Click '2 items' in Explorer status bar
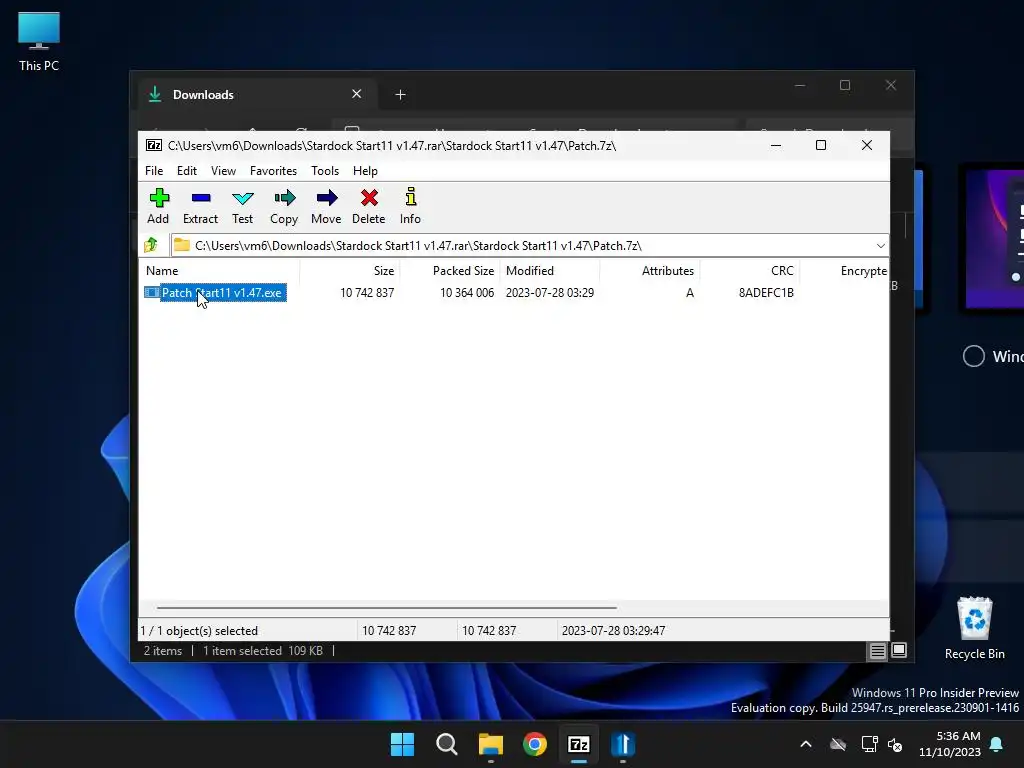1024x768 pixels. coord(163,651)
